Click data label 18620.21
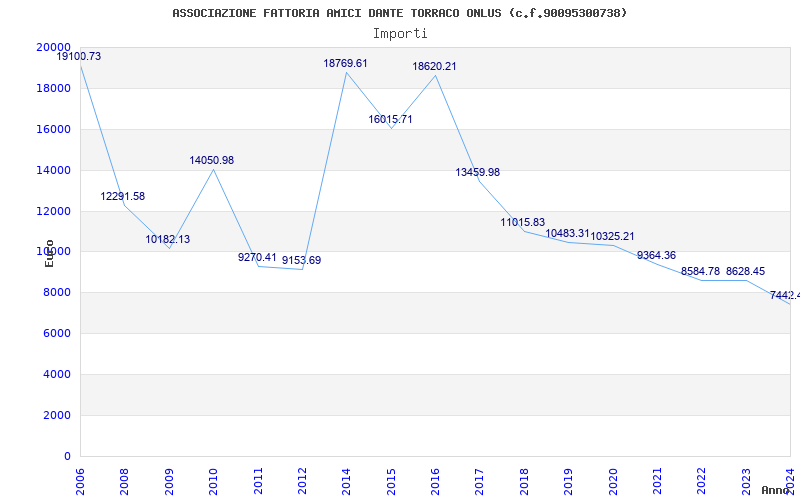 click(x=434, y=66)
